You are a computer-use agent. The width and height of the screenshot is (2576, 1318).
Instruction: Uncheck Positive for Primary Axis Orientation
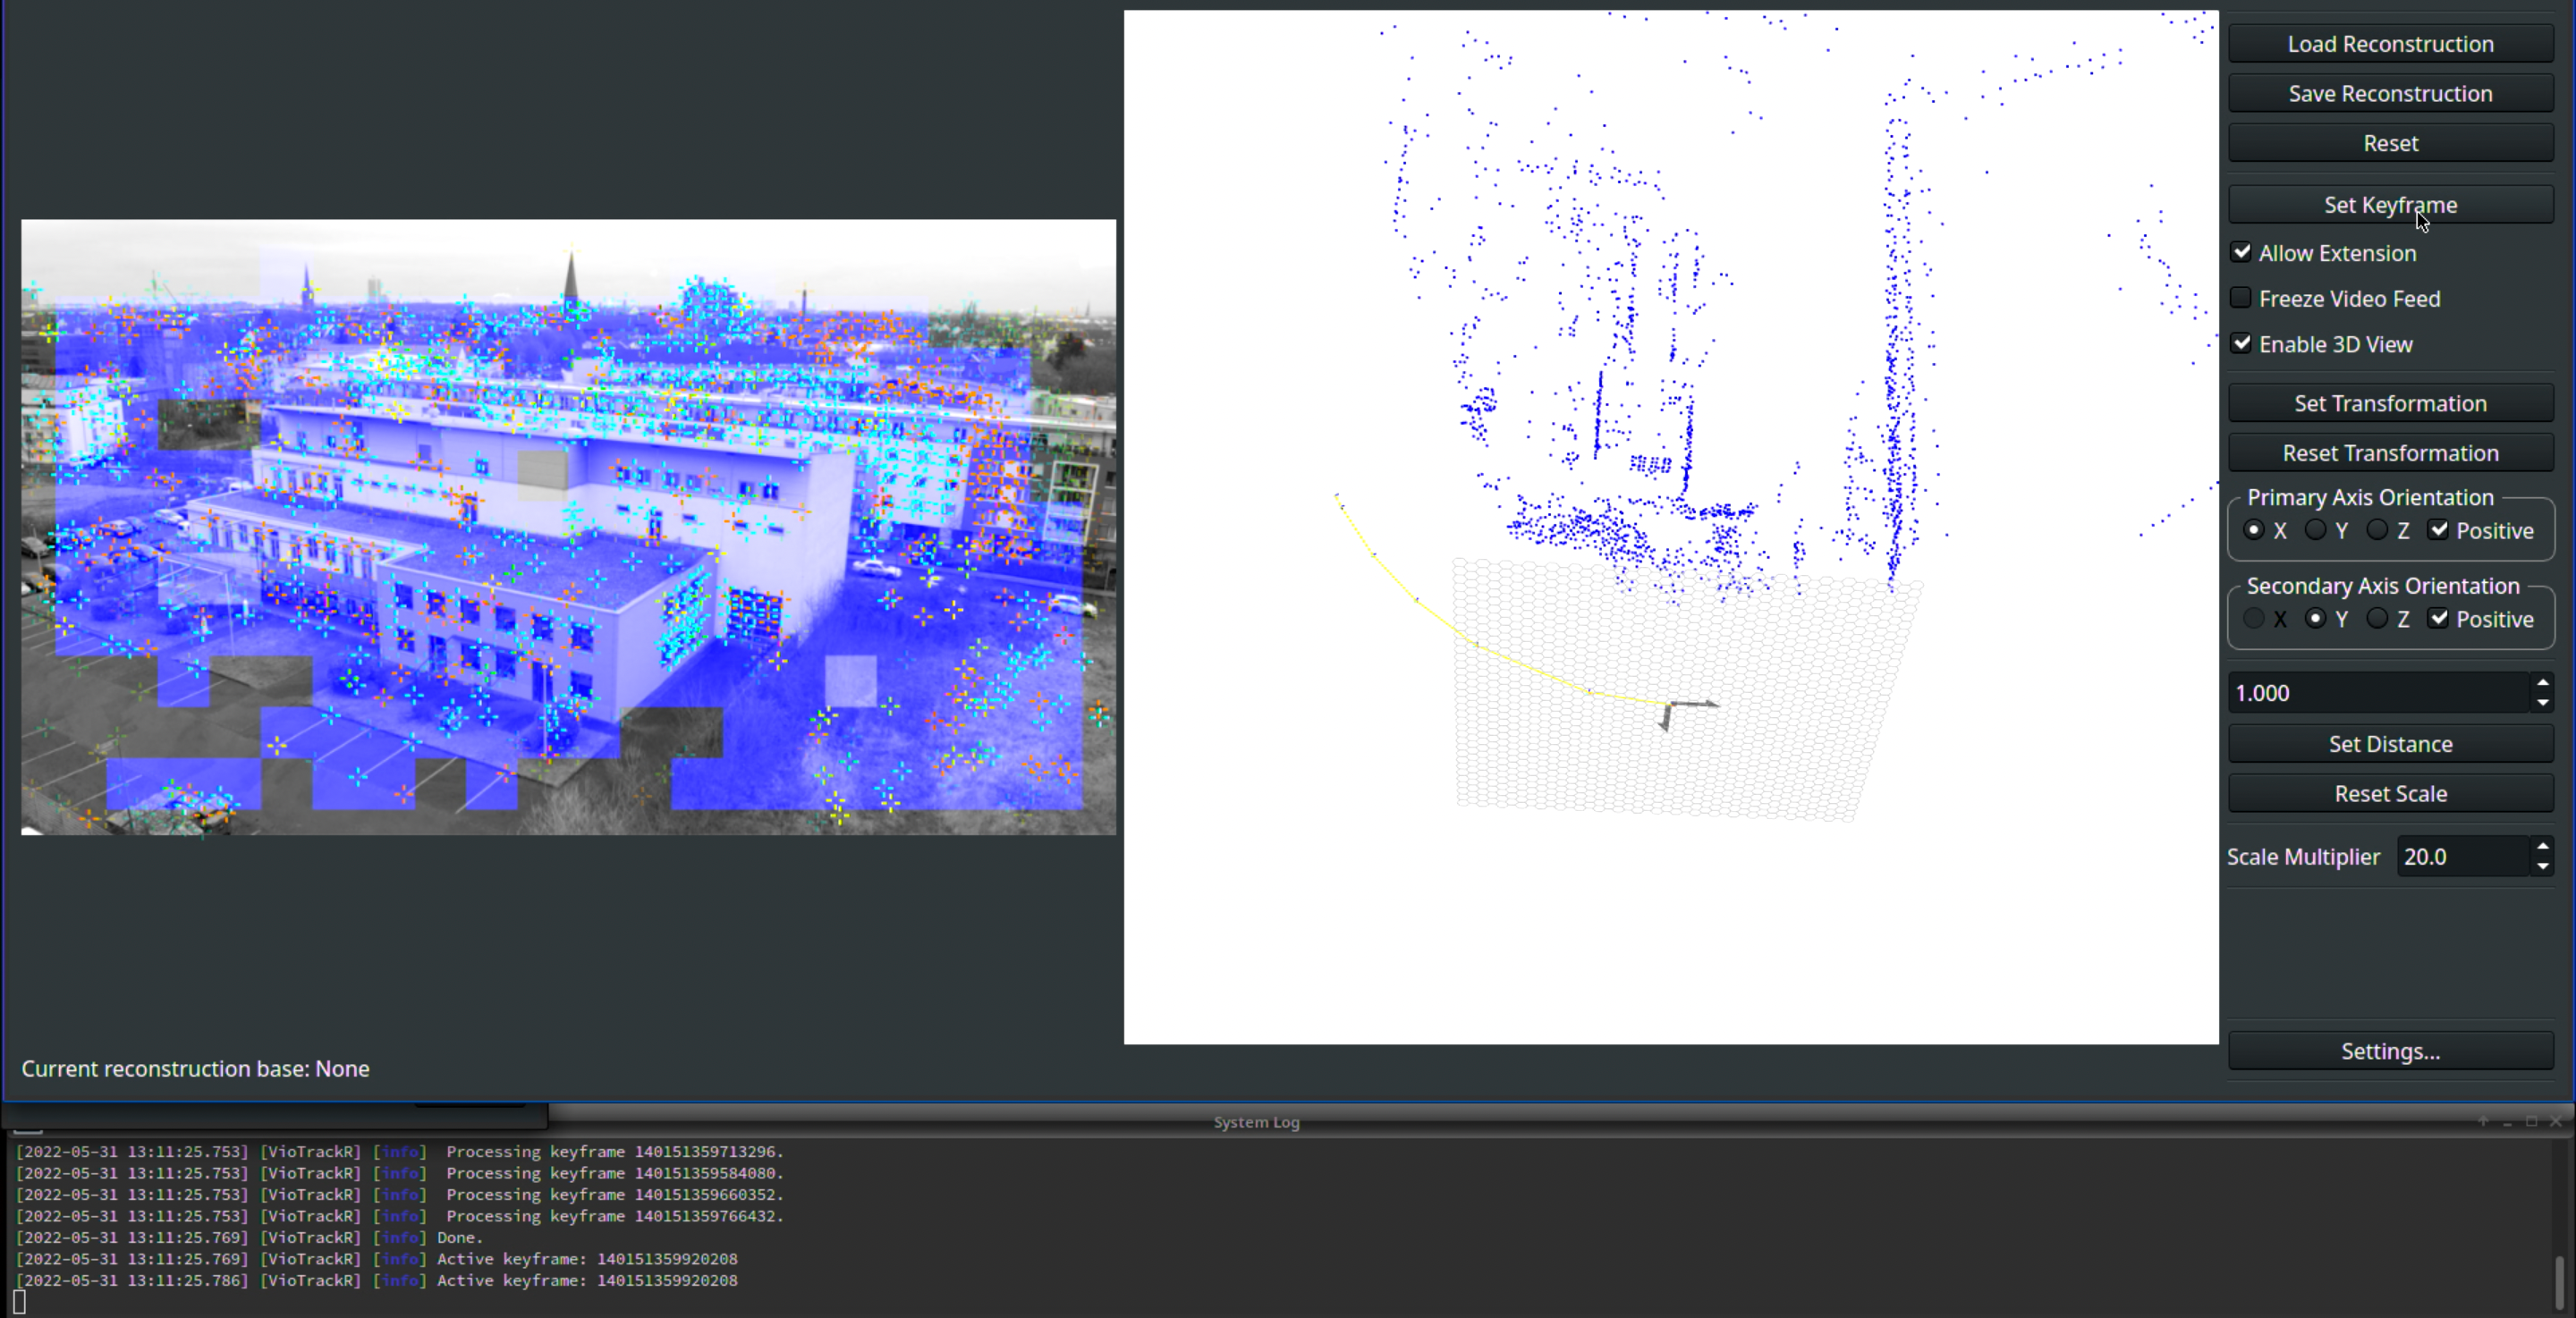coord(2438,531)
